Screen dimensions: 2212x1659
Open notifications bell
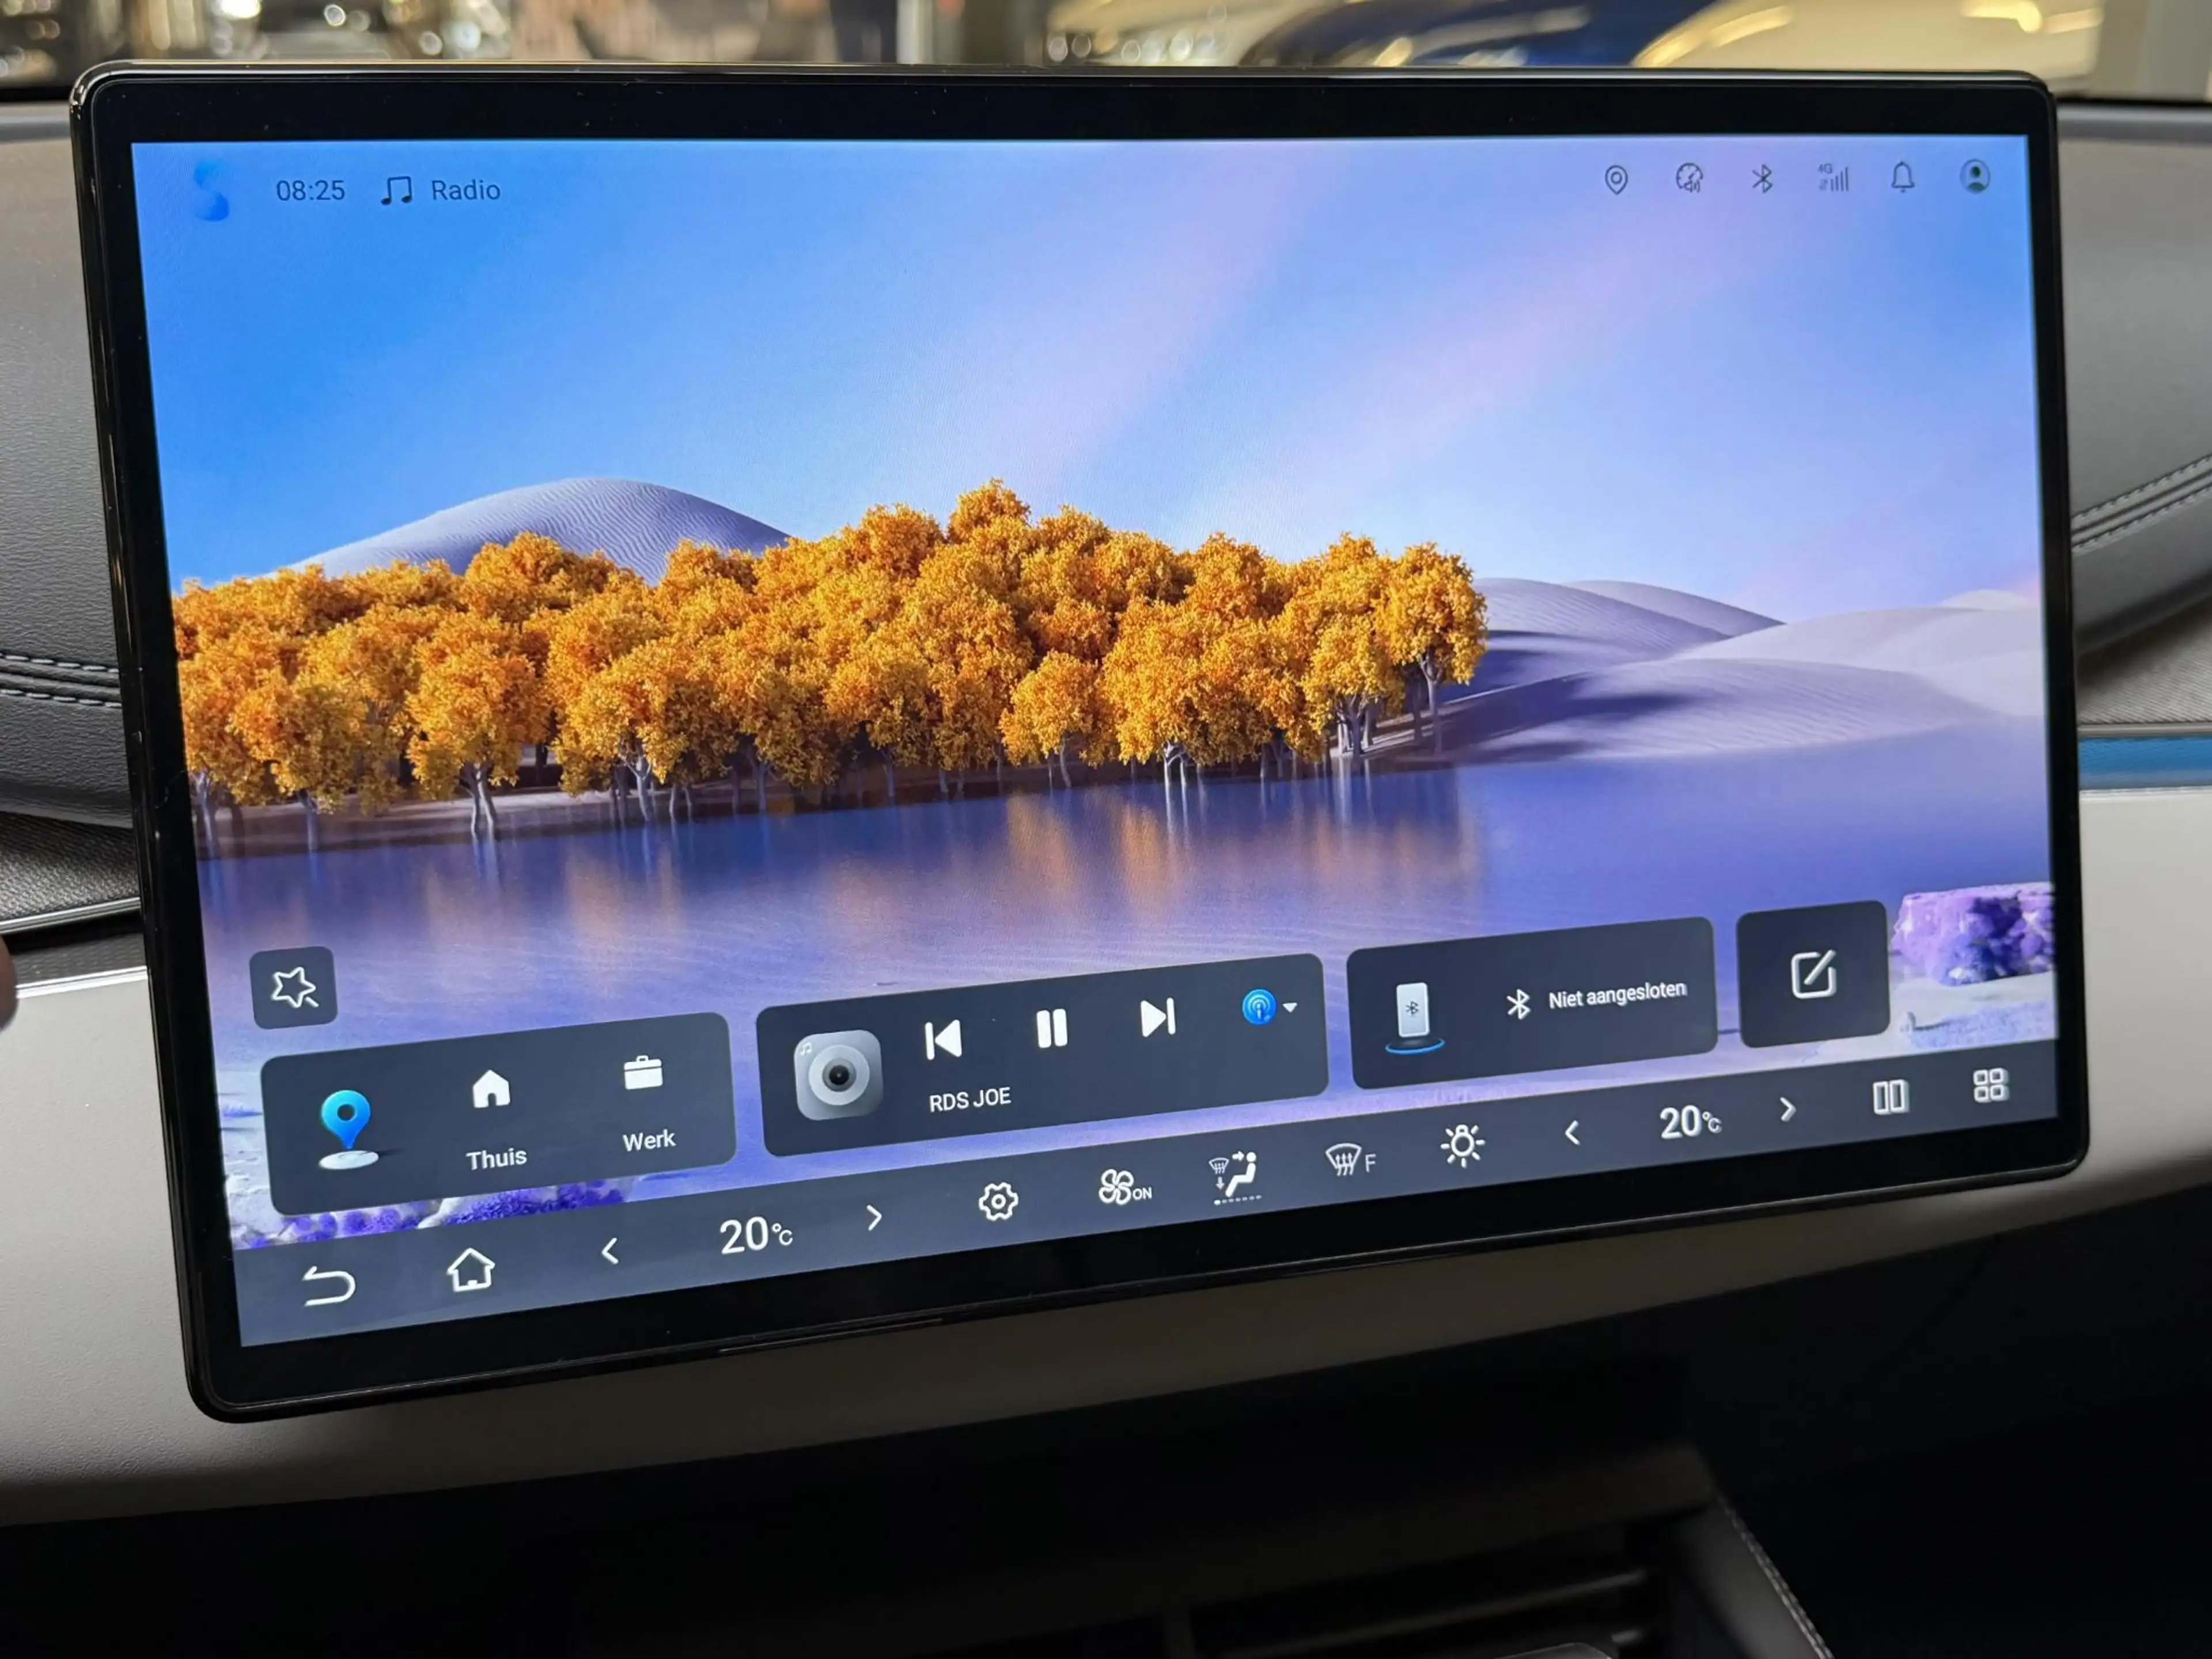1902,177
